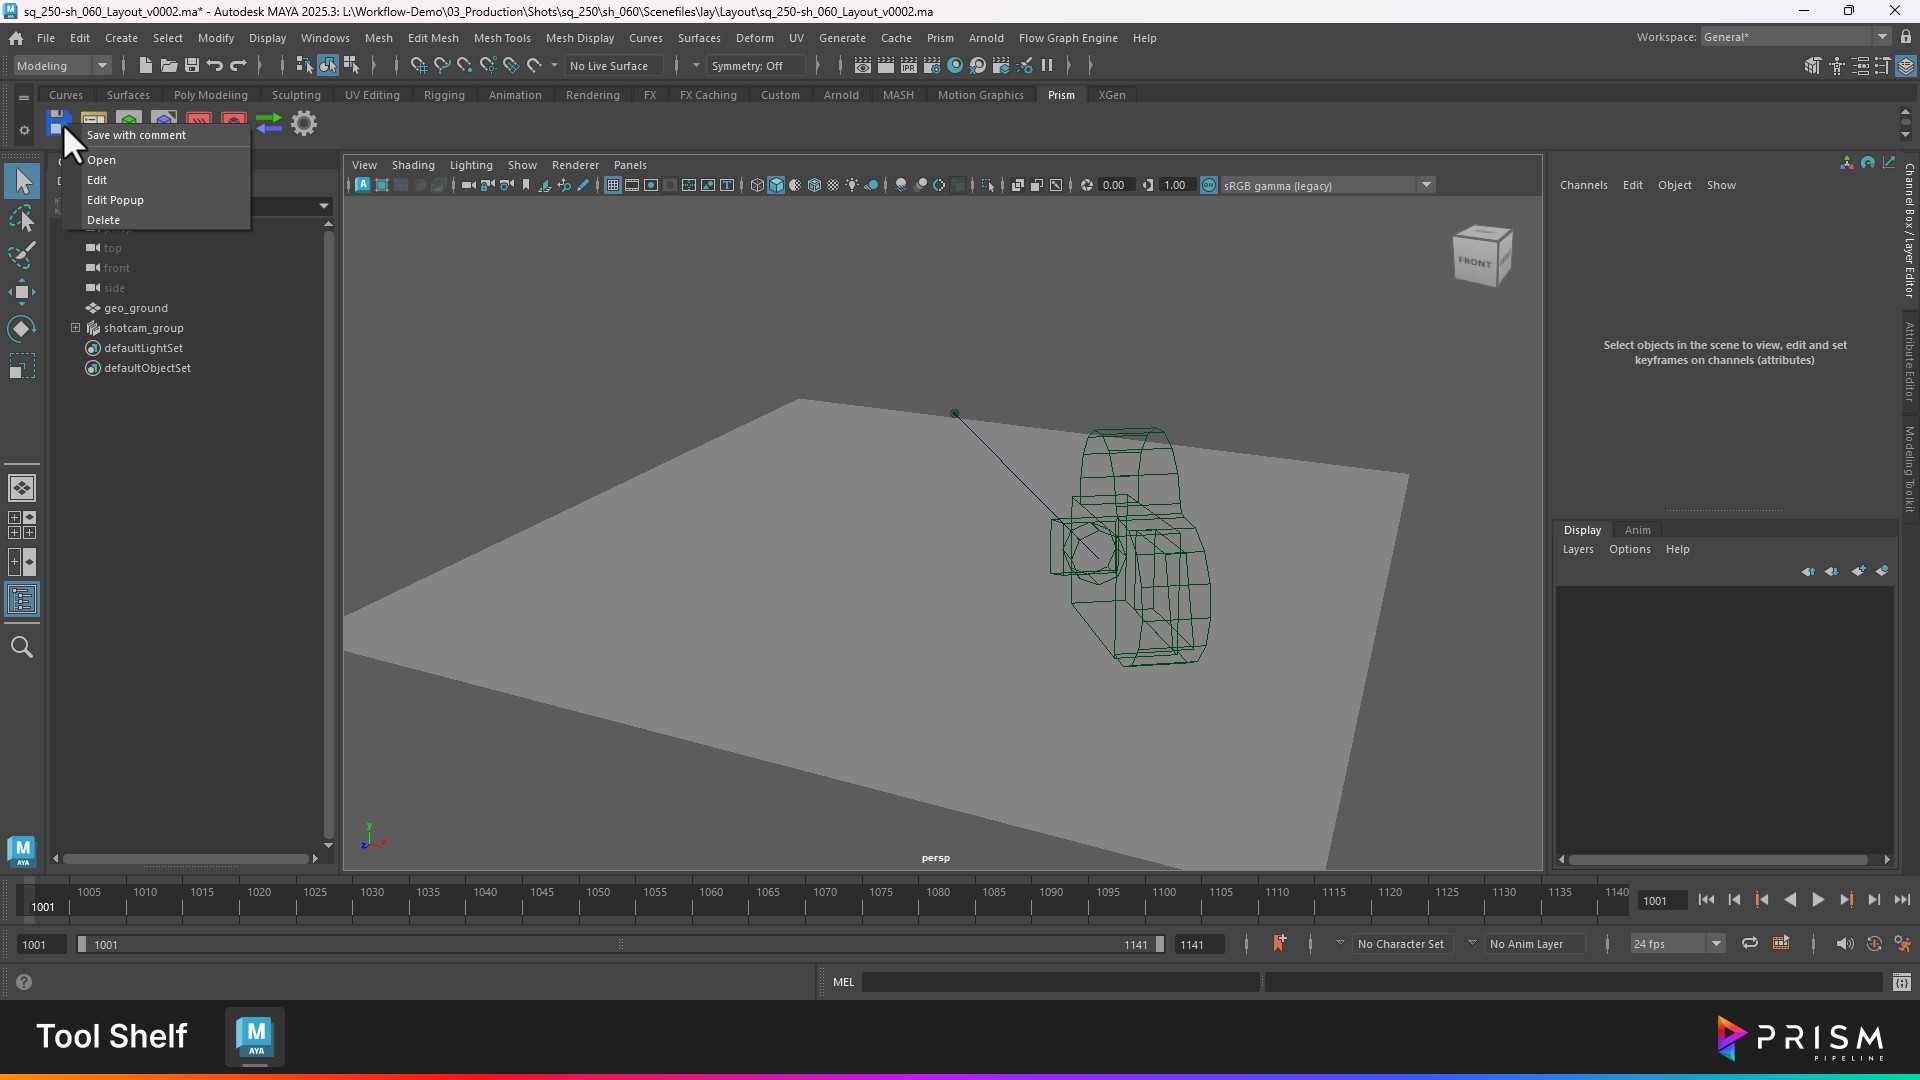Open the script editor icon
Viewport: 1920px width, 1080px height.
[1901, 982]
